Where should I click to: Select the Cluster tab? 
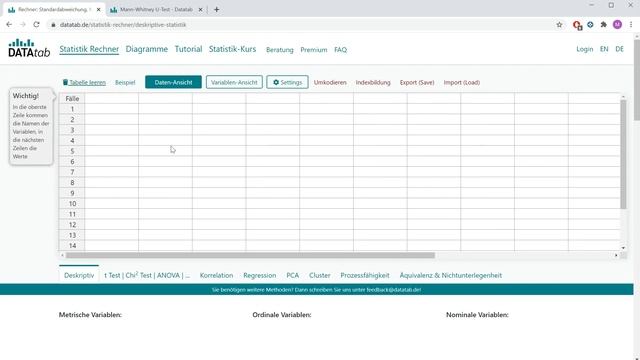pyautogui.click(x=320, y=276)
